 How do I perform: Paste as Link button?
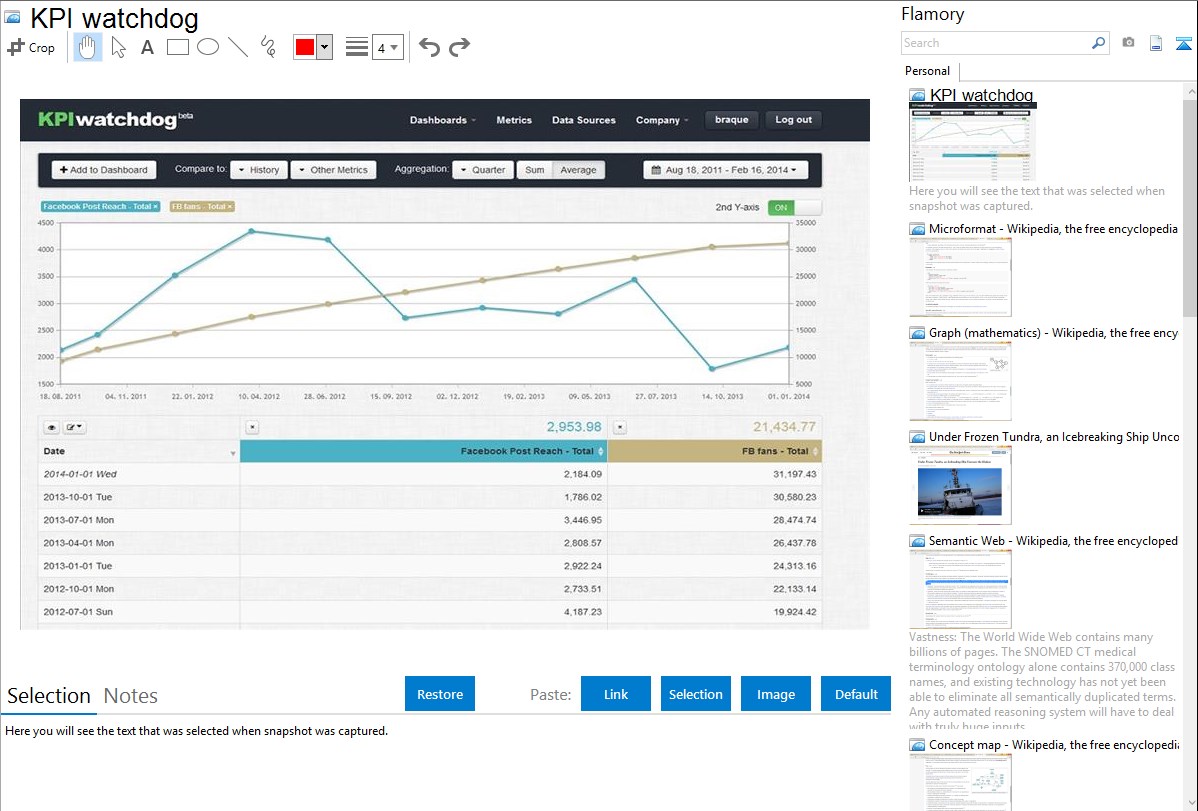pos(615,694)
